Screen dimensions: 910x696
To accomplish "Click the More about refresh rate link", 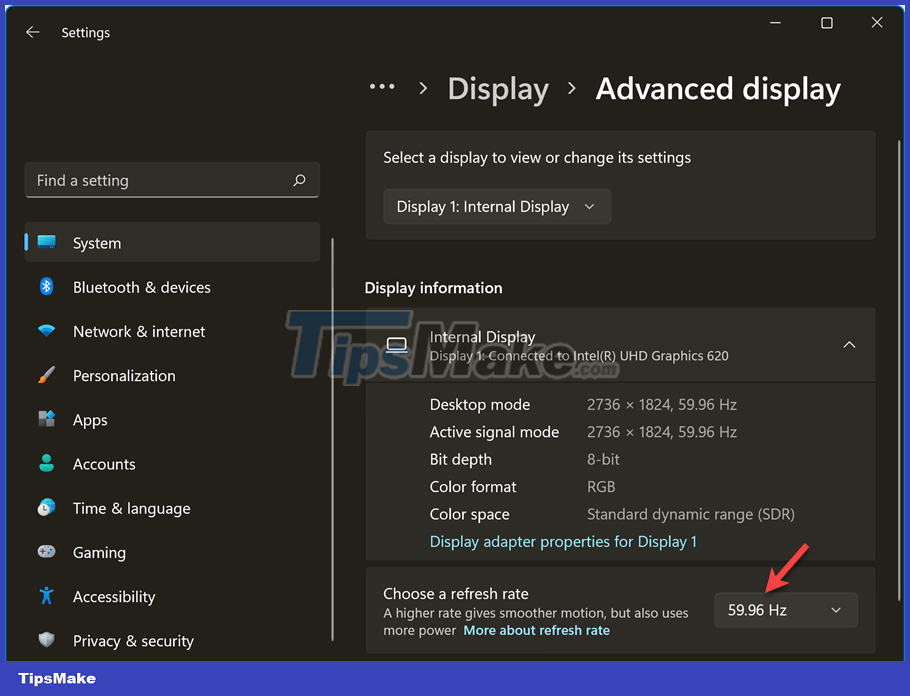I will pyautogui.click(x=536, y=630).
